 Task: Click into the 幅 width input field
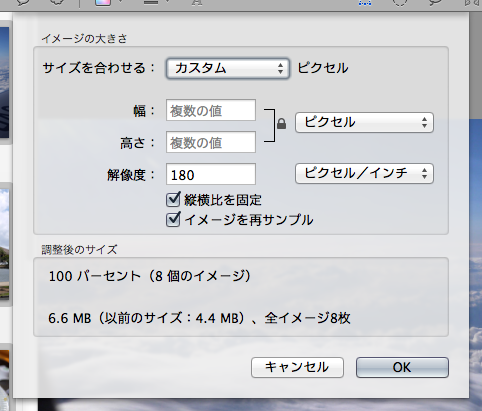[x=211, y=110]
